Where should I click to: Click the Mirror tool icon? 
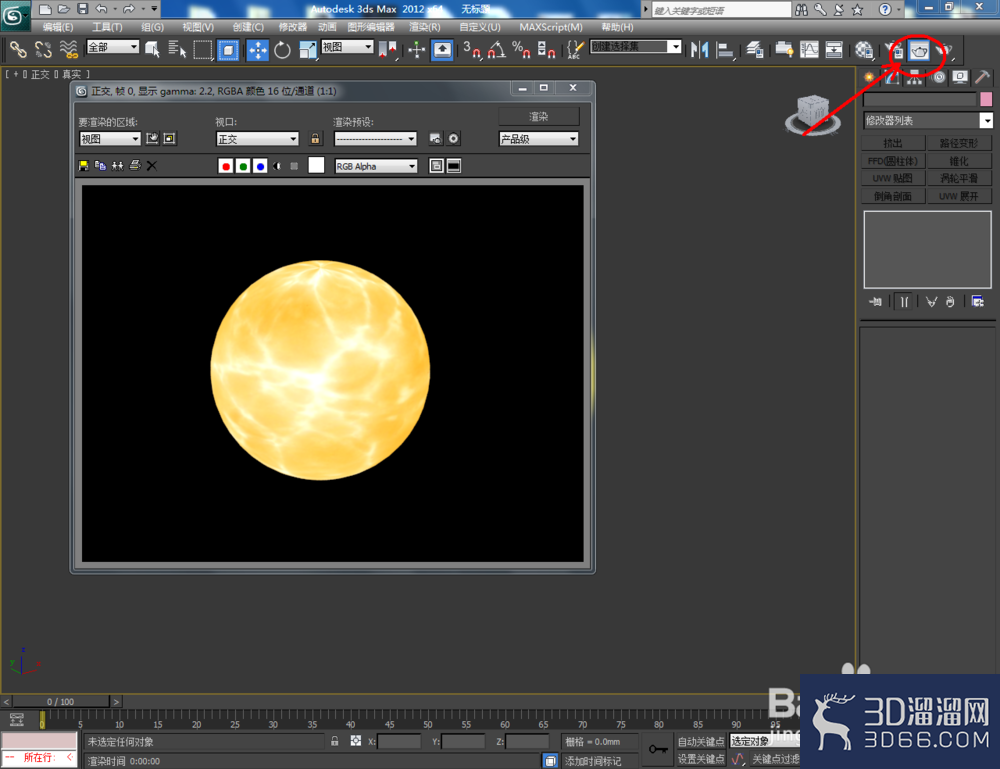click(700, 50)
